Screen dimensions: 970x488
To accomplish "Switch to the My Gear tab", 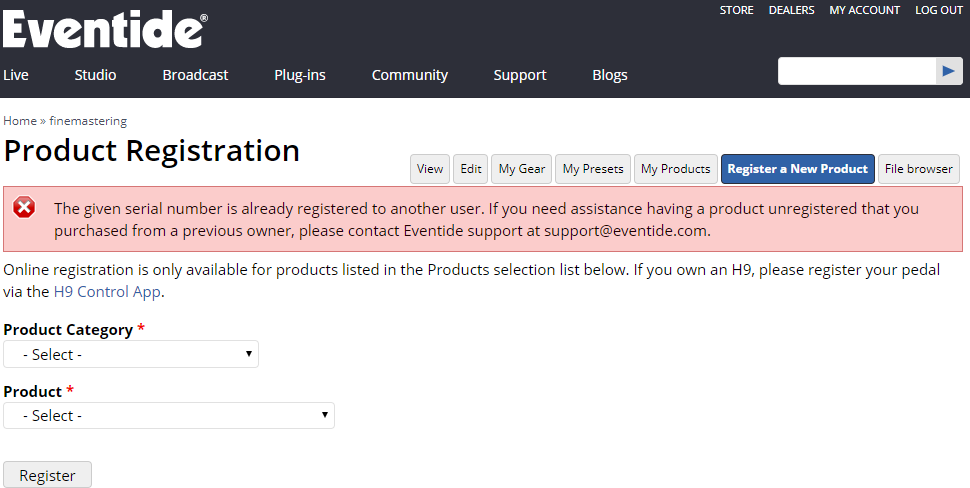I will [522, 169].
